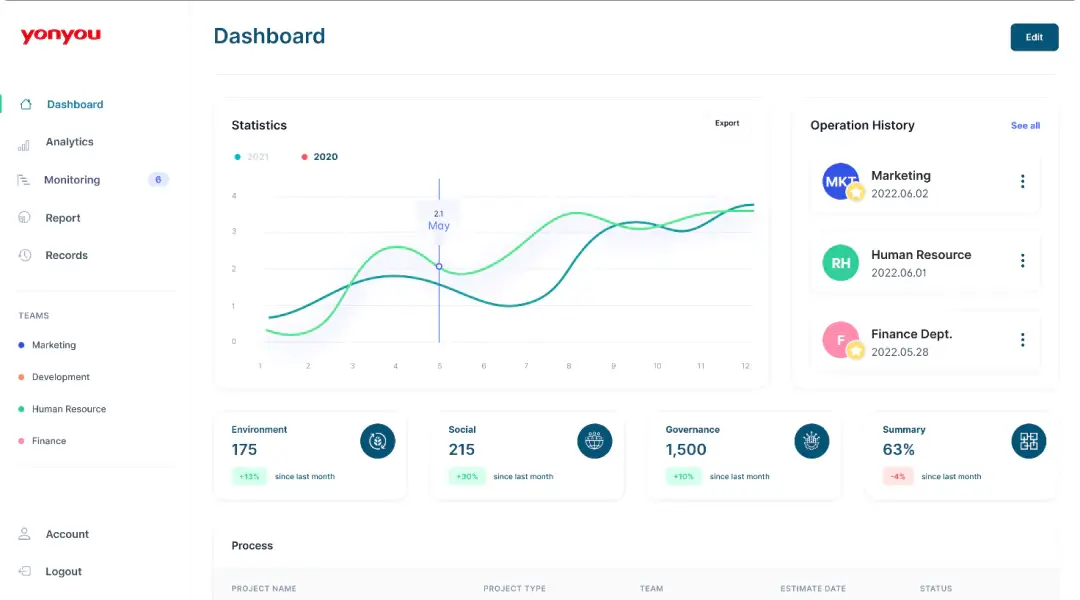
Task: Click the Human Resource RH avatar
Action: click(x=840, y=263)
